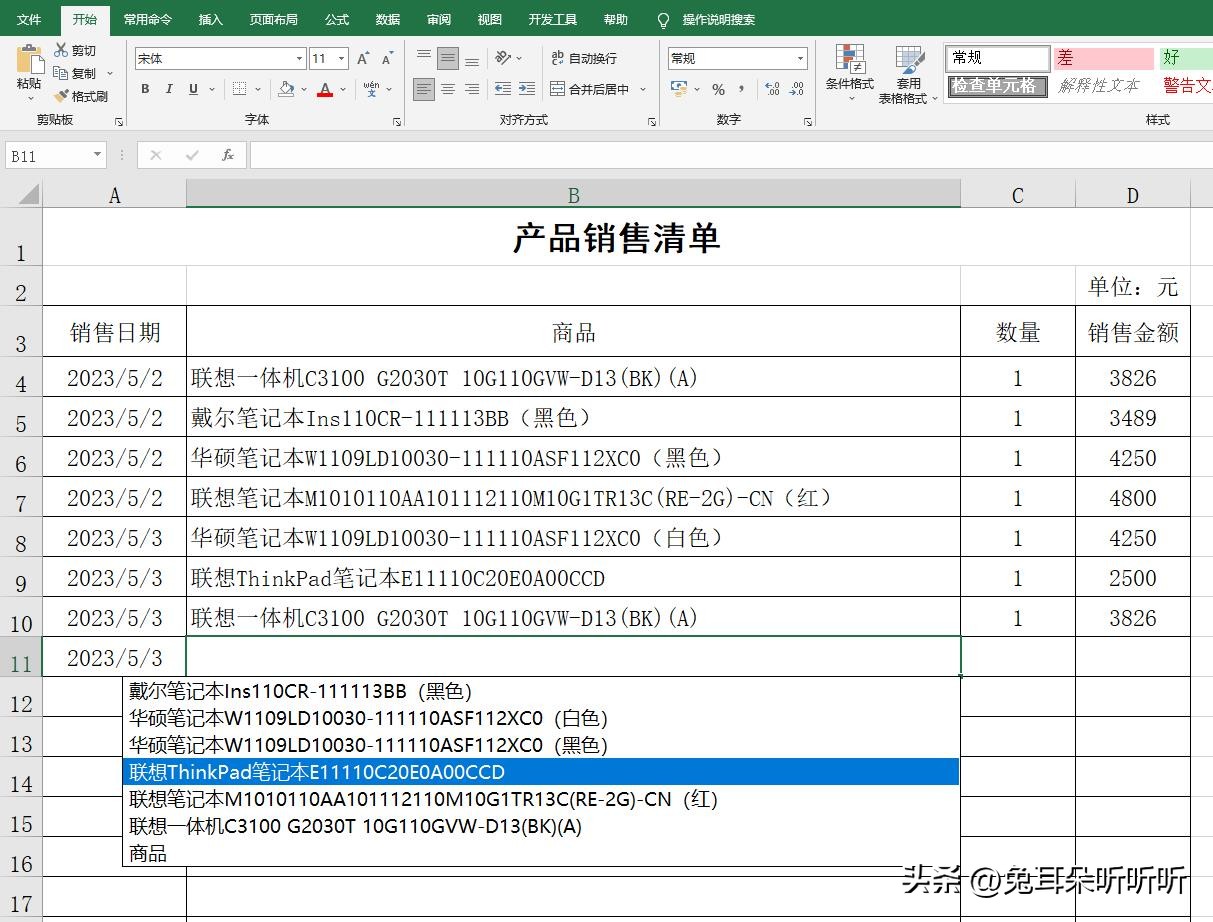
Task: Apply the red font color A
Action: pyautogui.click(x=324, y=89)
